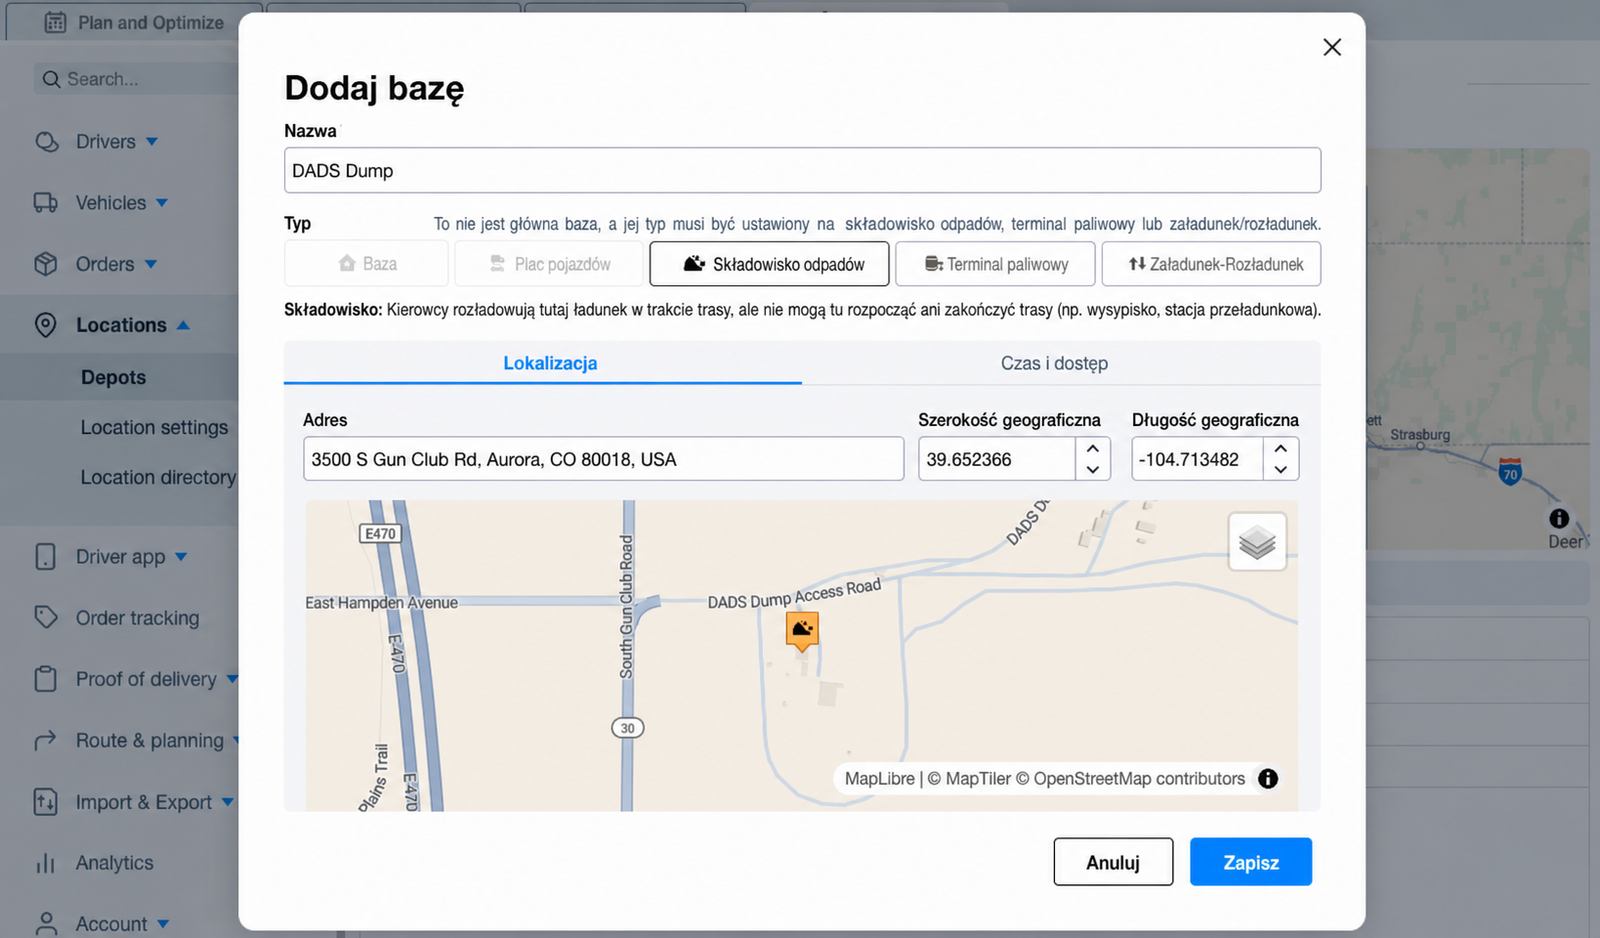Click the sidebar Search box
This screenshot has width=1600, height=938.
pyautogui.click(x=135, y=79)
